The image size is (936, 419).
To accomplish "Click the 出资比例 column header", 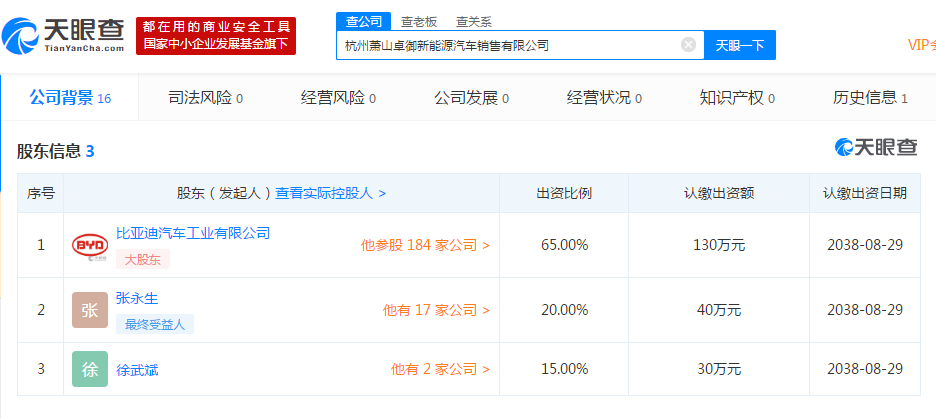I will coord(564,193).
